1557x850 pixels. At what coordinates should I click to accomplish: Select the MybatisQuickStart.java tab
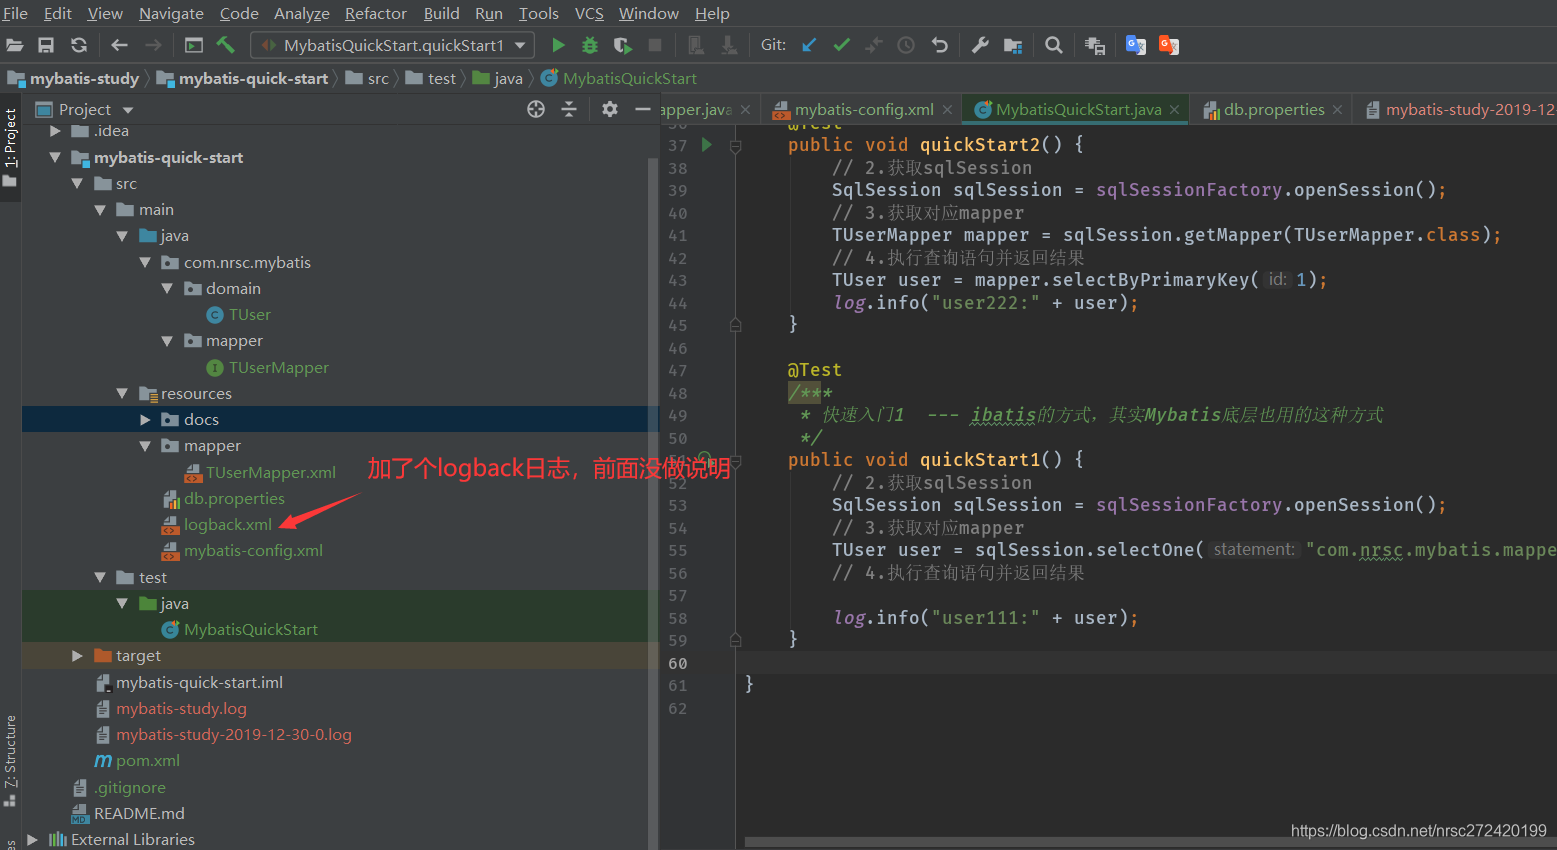tap(1078, 109)
